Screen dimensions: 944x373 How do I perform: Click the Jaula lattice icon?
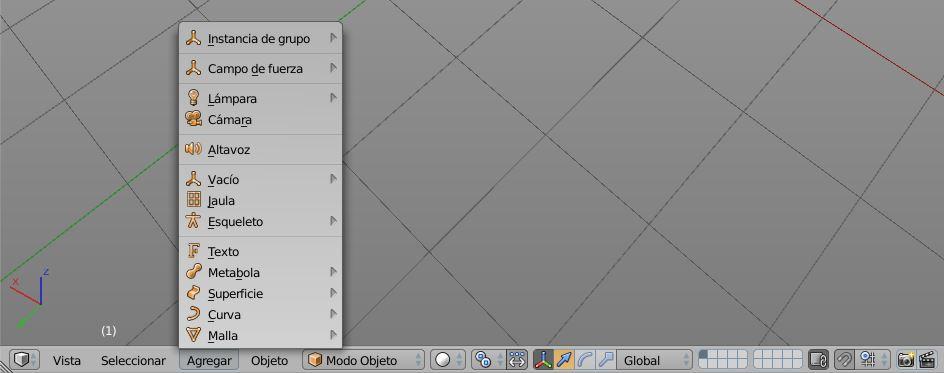pos(194,200)
